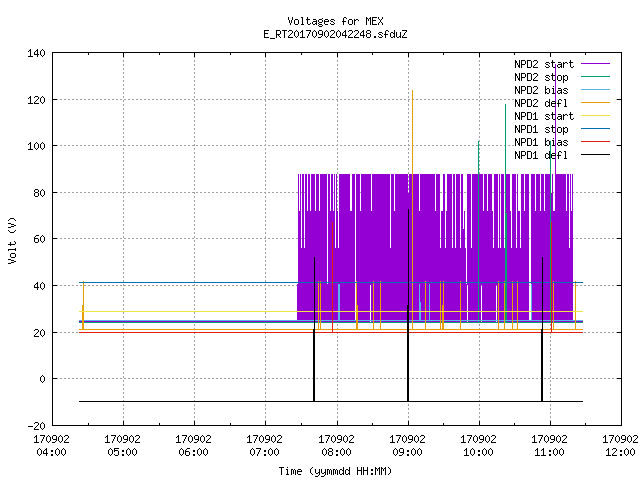
Task: Click the chart title "Voltages for MEX"
Action: pos(335,21)
